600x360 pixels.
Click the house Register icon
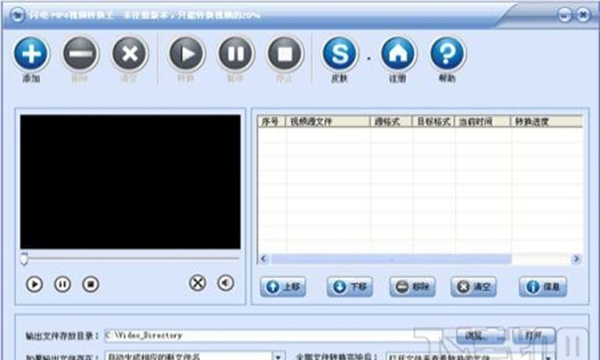(398, 54)
